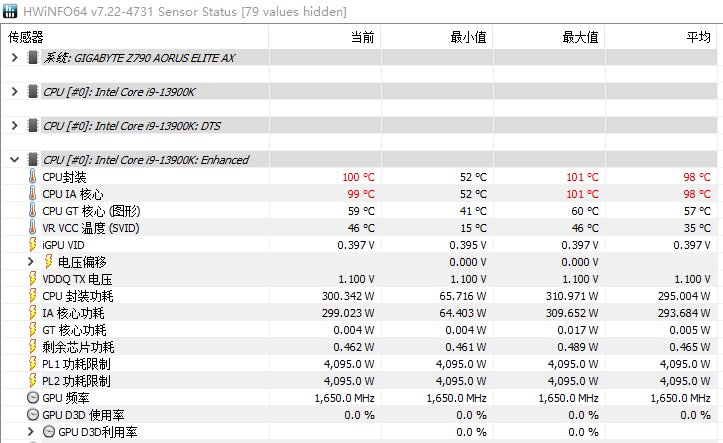
Task: Click the iGPU VID minimum value 0.395 V
Action: 468,245
